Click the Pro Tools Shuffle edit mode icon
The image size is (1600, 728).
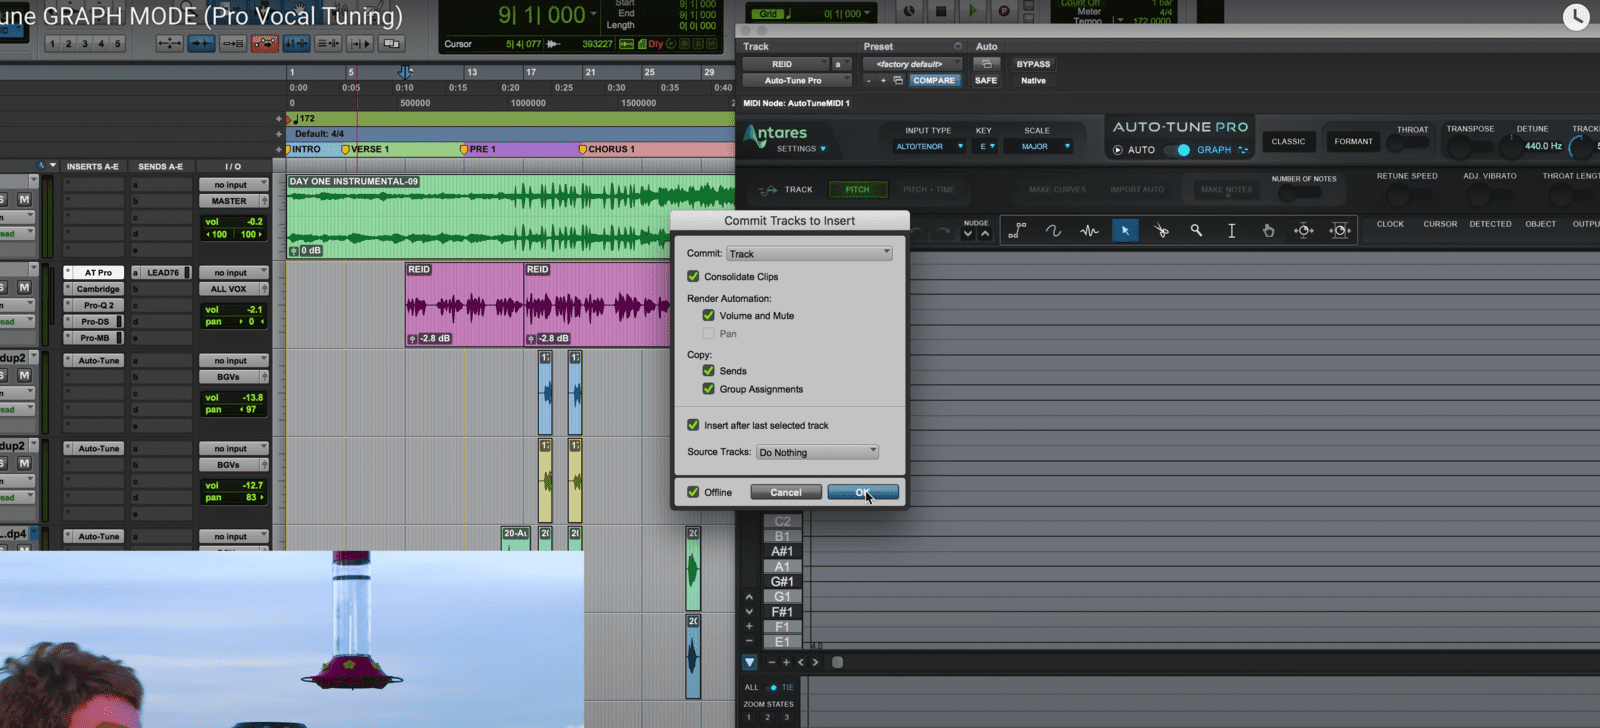coord(169,43)
